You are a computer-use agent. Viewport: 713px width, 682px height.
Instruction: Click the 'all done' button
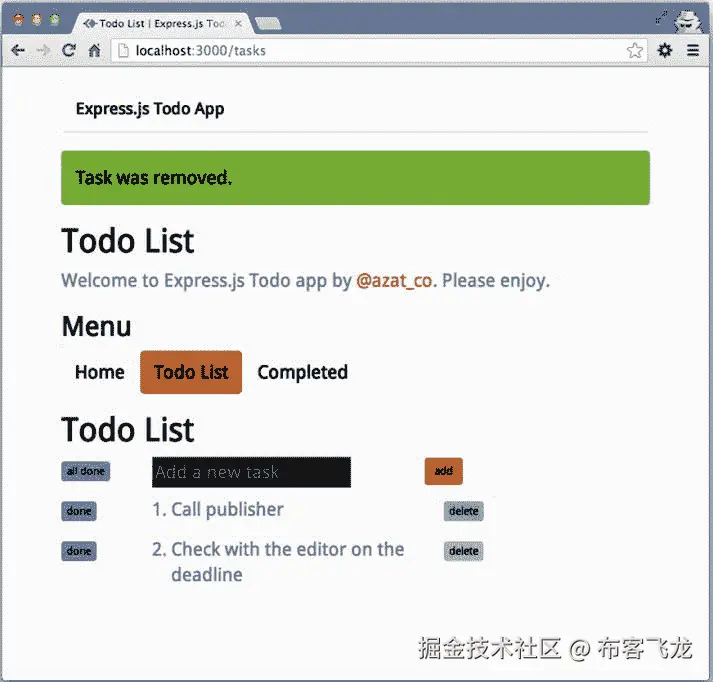click(85, 471)
